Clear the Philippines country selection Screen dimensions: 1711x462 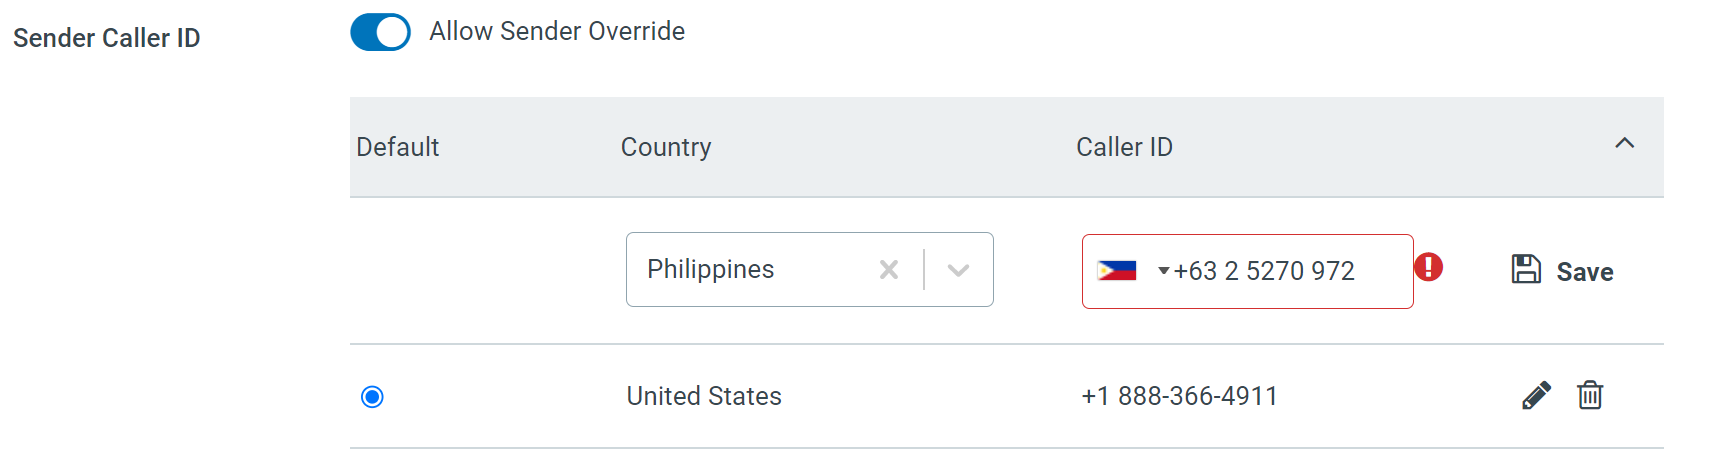(x=889, y=269)
